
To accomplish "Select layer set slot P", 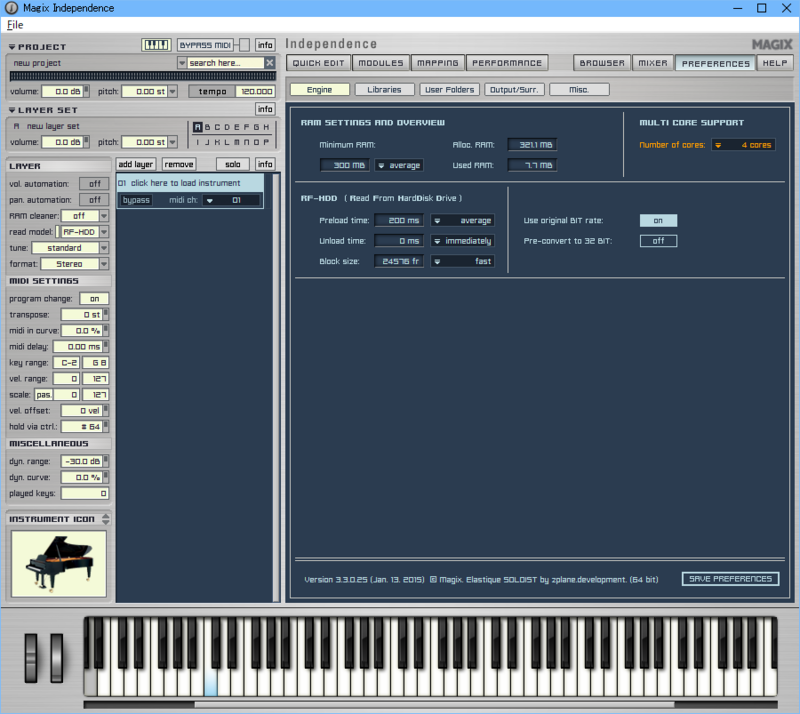I will click(x=266, y=142).
